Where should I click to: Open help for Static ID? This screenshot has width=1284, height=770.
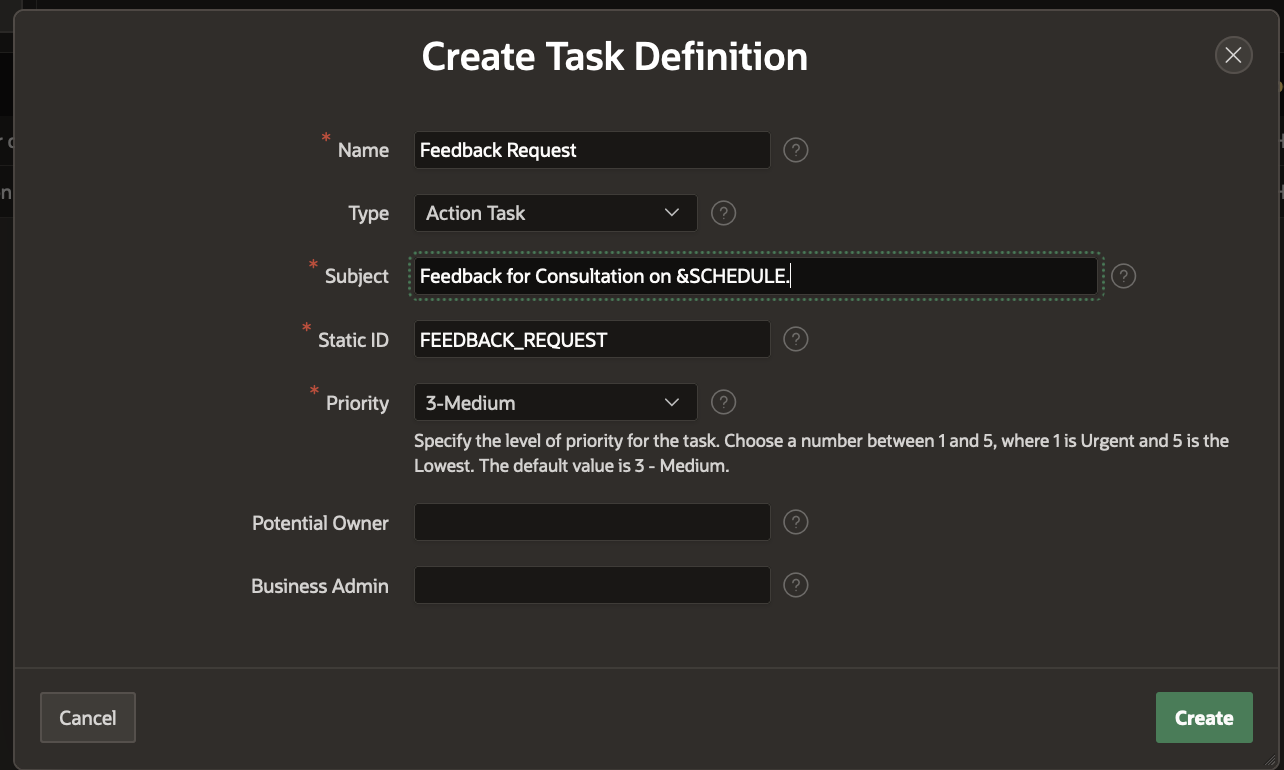[795, 340]
